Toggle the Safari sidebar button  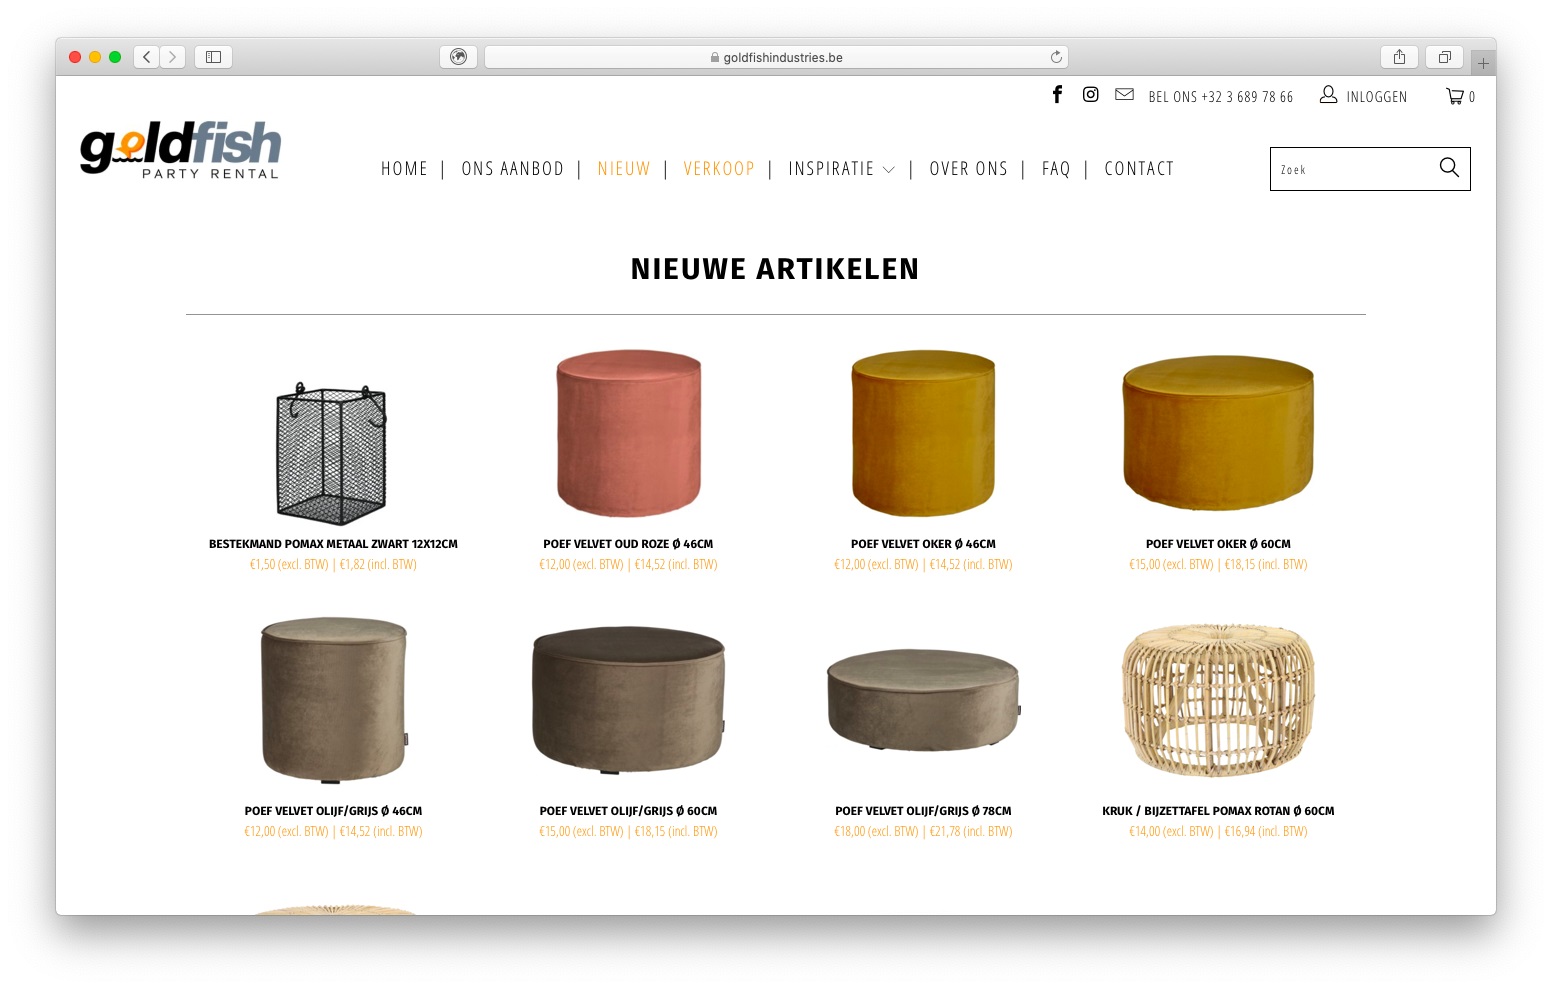click(x=213, y=57)
